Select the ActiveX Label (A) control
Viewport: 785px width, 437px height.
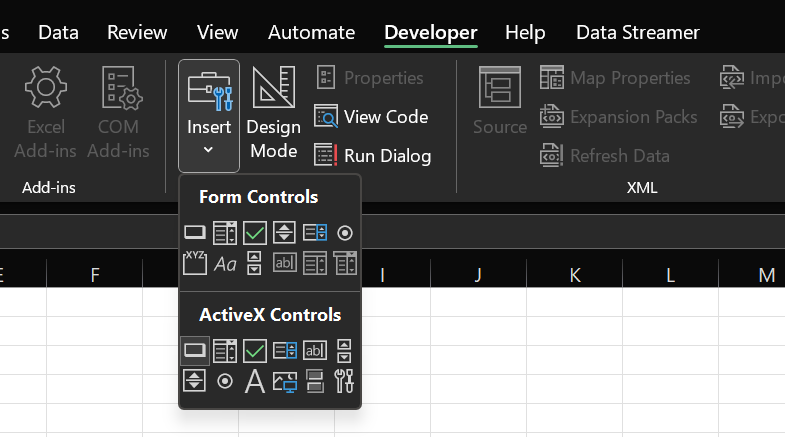click(255, 381)
